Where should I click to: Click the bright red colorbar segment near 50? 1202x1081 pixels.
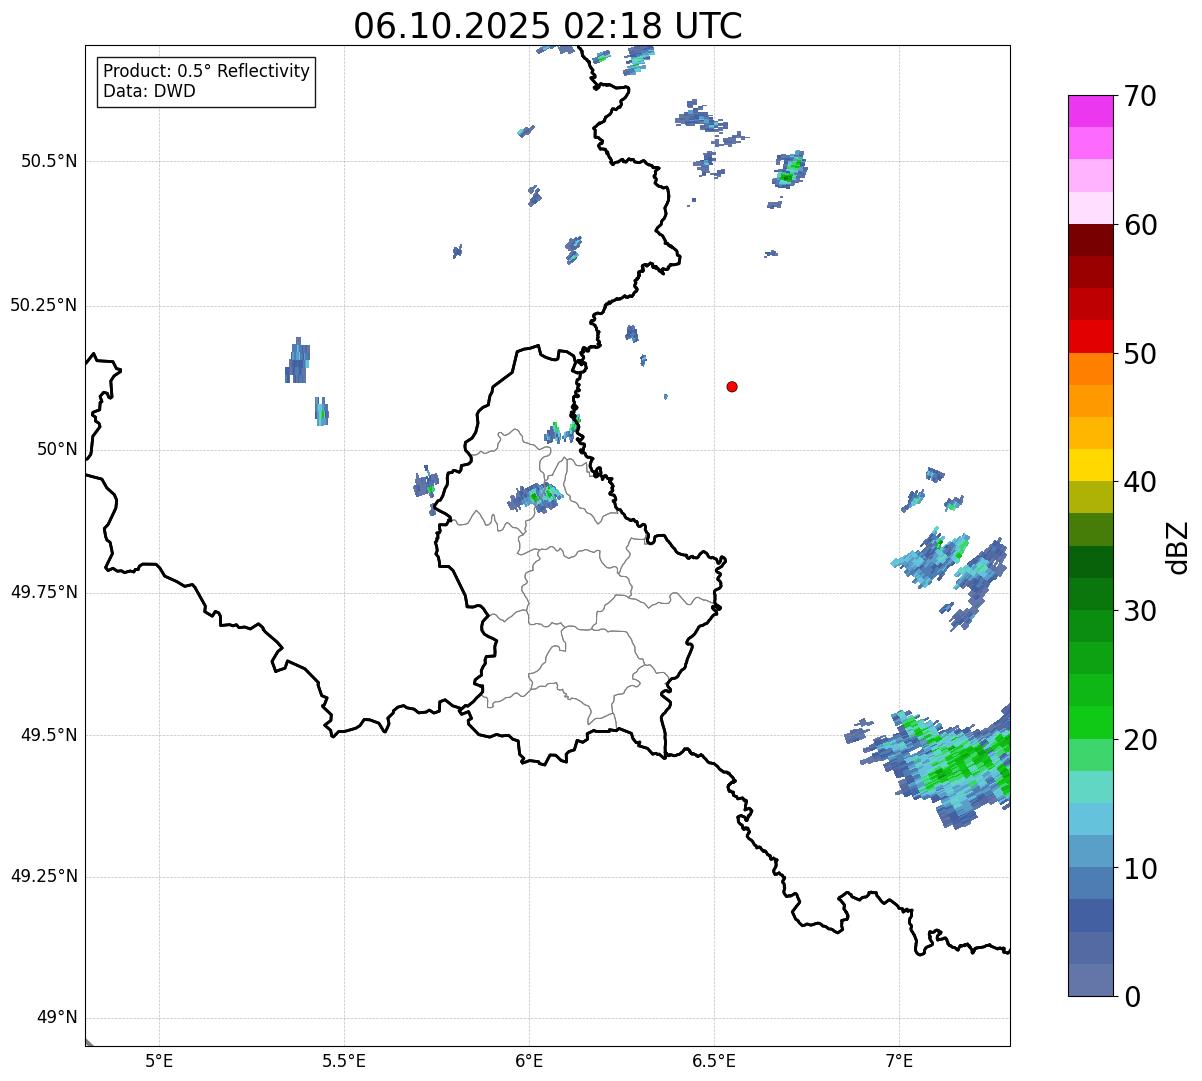[x=1091, y=336]
